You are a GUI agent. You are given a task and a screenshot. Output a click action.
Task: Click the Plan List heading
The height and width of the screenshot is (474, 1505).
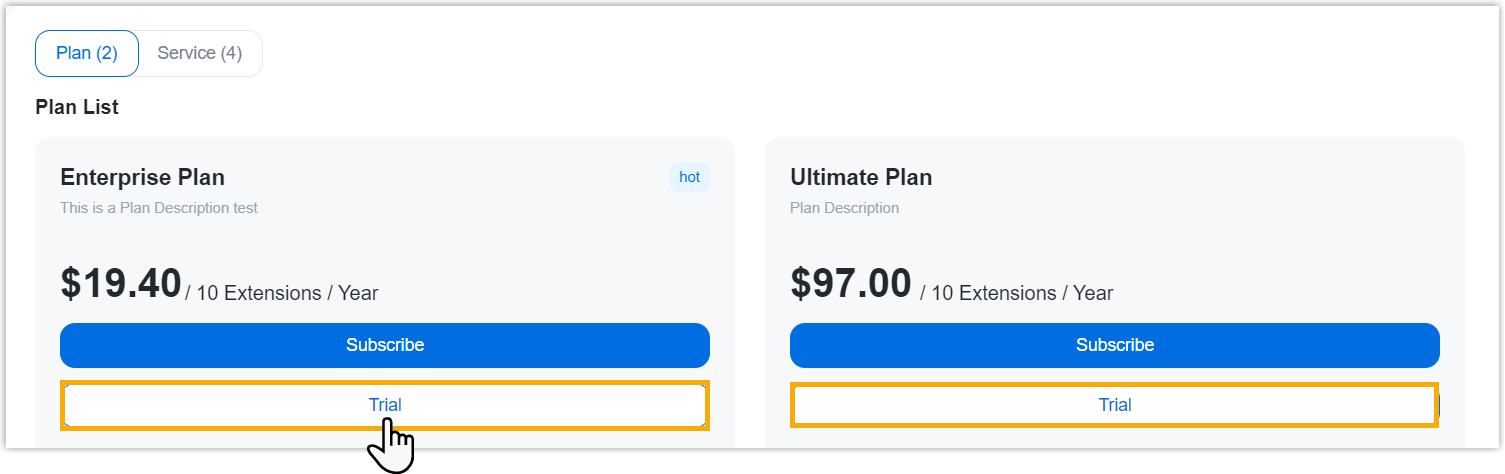(77, 107)
